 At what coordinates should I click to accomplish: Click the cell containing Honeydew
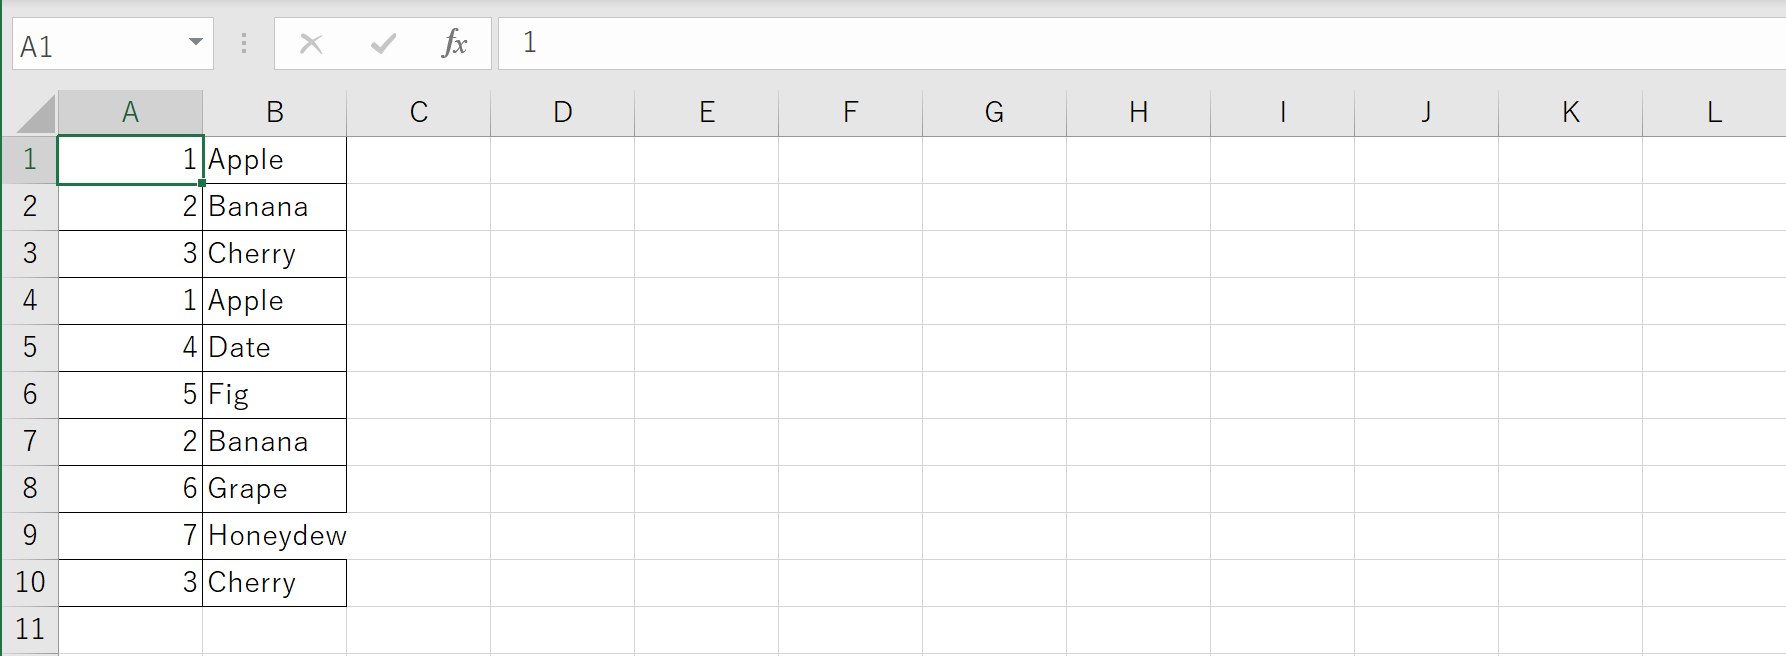(275, 536)
